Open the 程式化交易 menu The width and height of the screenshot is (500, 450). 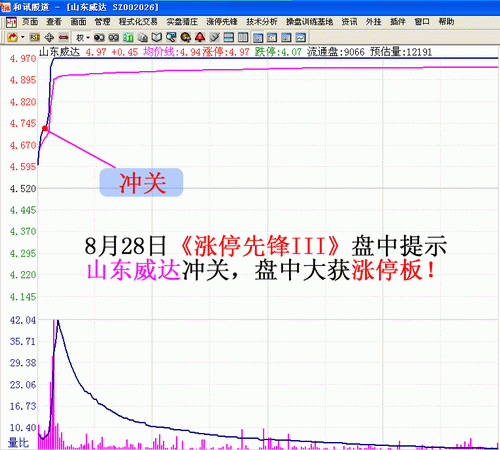pos(138,22)
